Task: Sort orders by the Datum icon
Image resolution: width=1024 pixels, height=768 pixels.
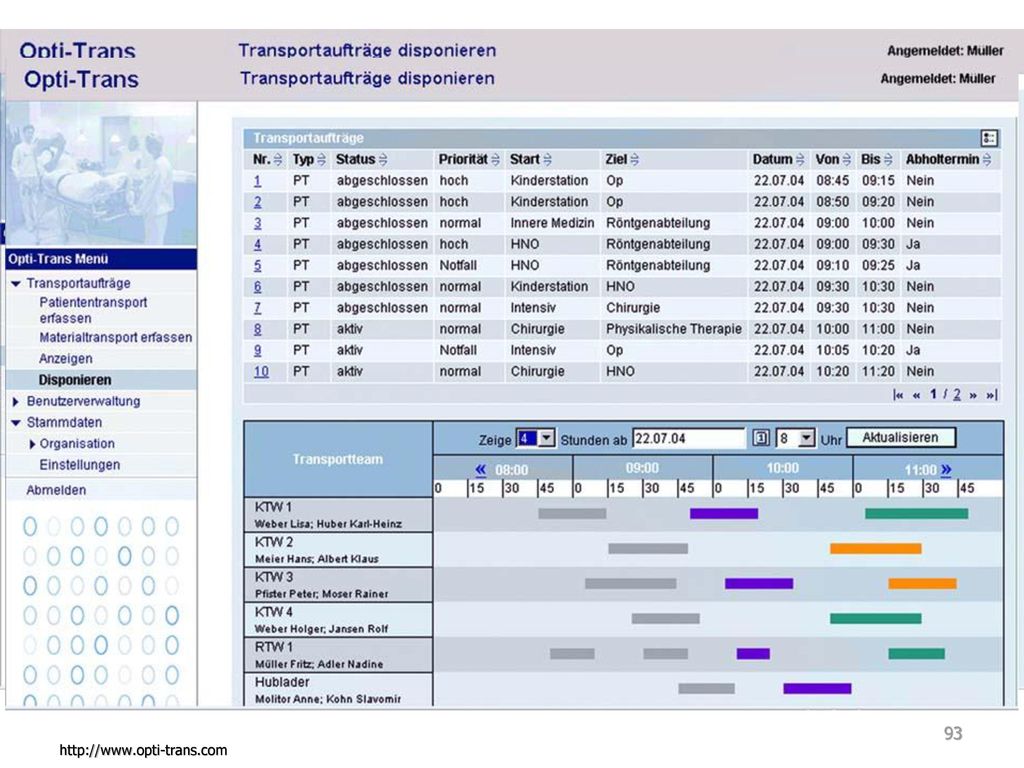Action: (800, 159)
